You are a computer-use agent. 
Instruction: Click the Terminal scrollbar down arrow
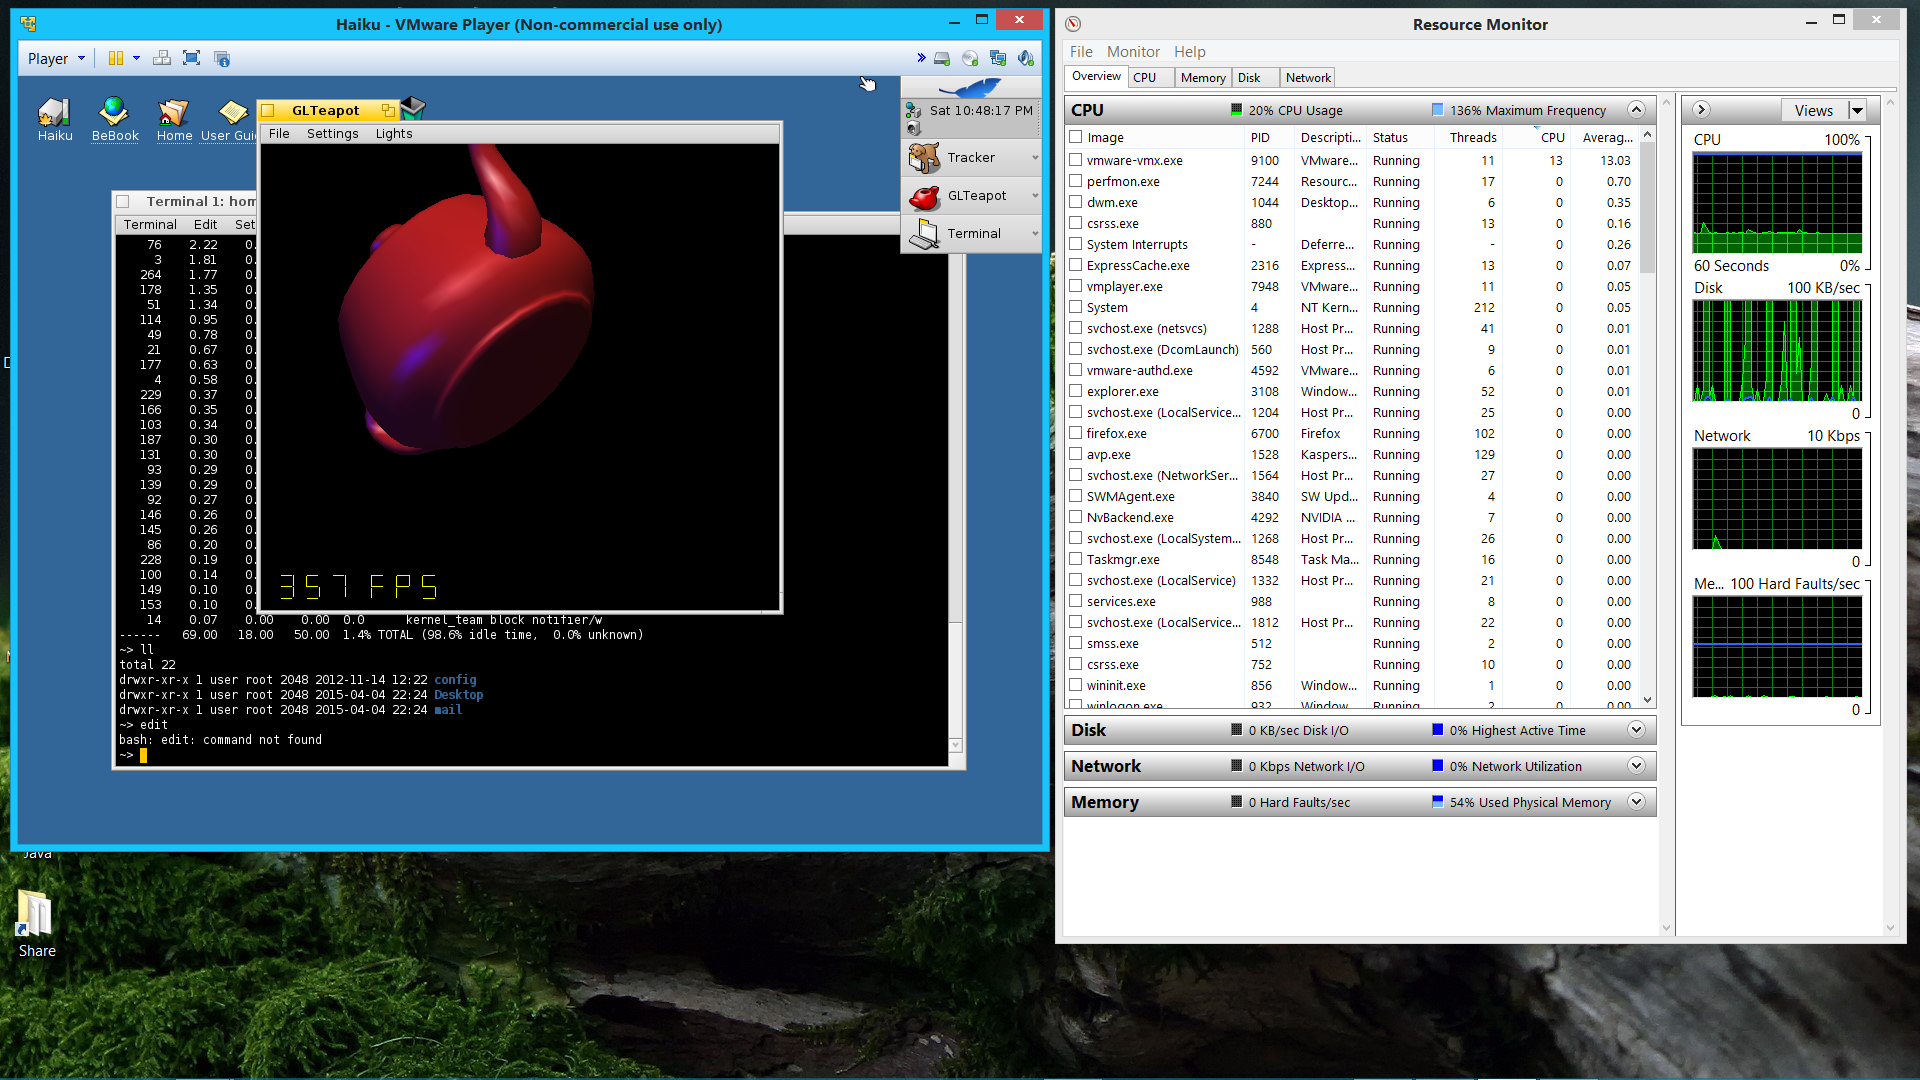pyautogui.click(x=955, y=745)
